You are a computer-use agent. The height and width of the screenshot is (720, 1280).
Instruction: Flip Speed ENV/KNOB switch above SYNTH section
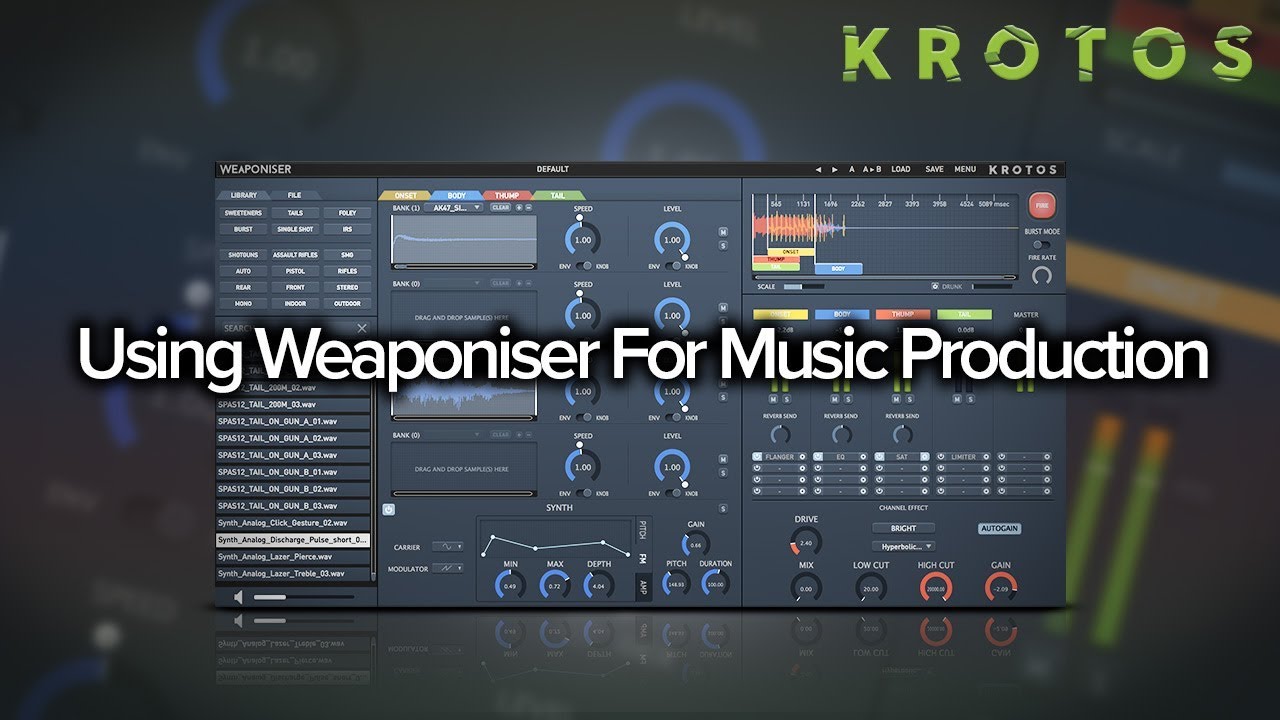[583, 493]
